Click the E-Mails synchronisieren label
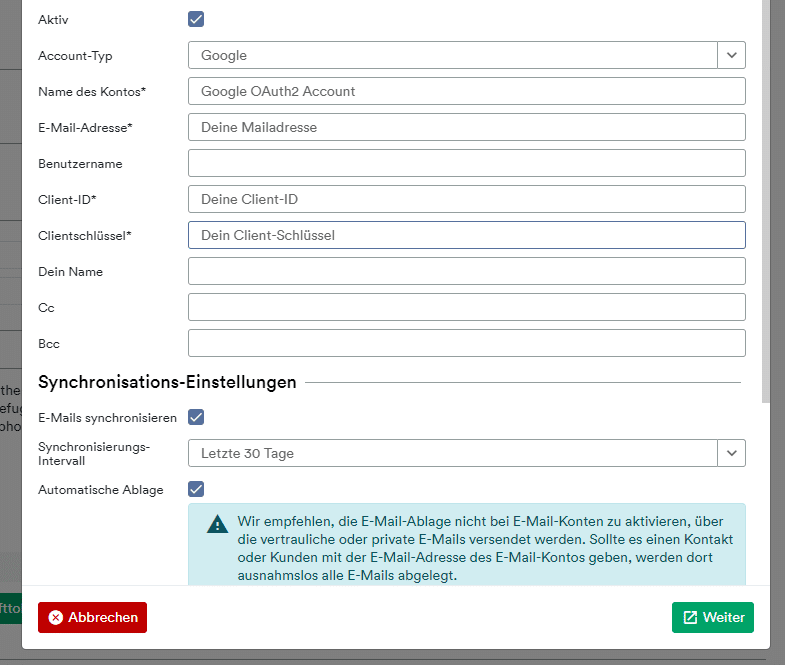 coord(107,418)
